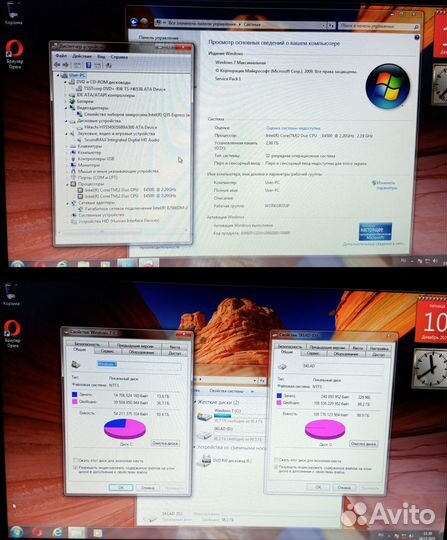447x540 pixels.
Task: Open Файл menu in Device Manager
Action: [x=61, y=56]
